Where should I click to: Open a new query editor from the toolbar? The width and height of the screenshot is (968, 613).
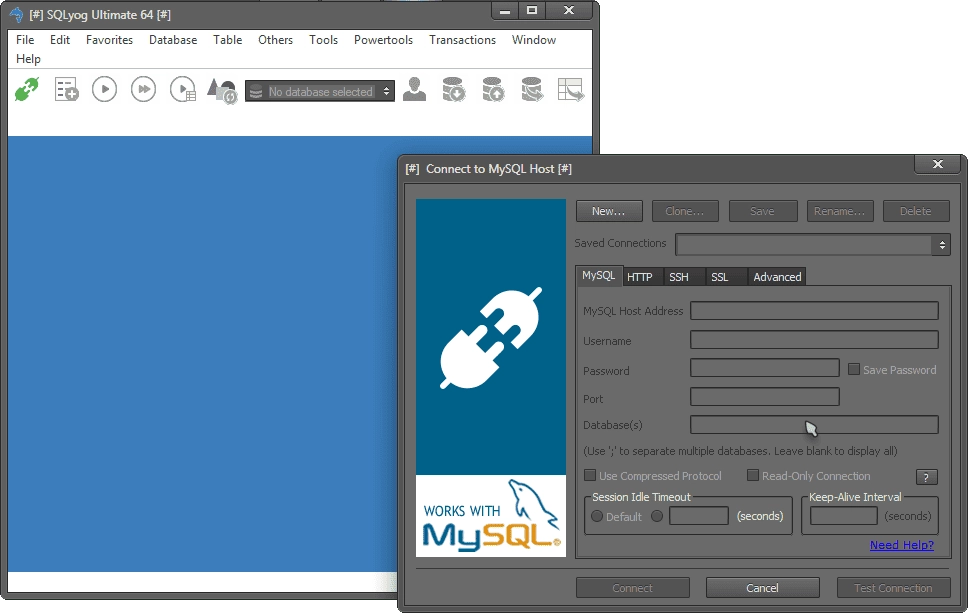coord(66,90)
